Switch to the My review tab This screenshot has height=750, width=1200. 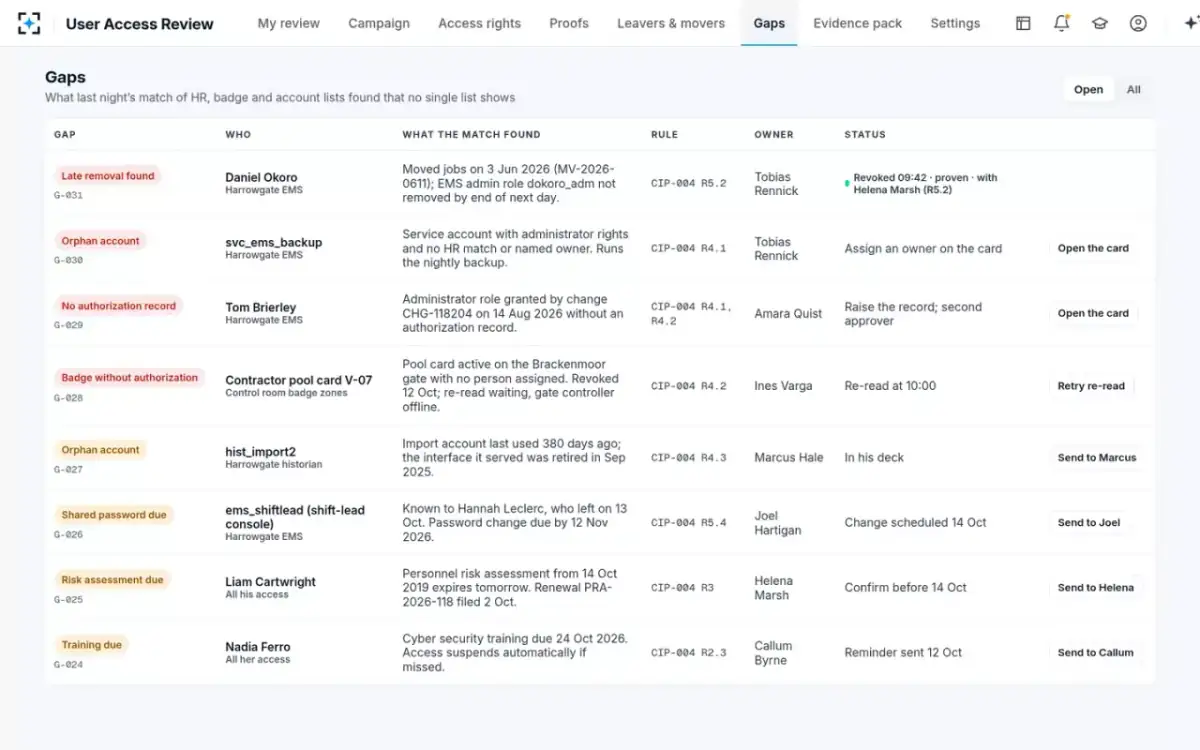(x=289, y=23)
